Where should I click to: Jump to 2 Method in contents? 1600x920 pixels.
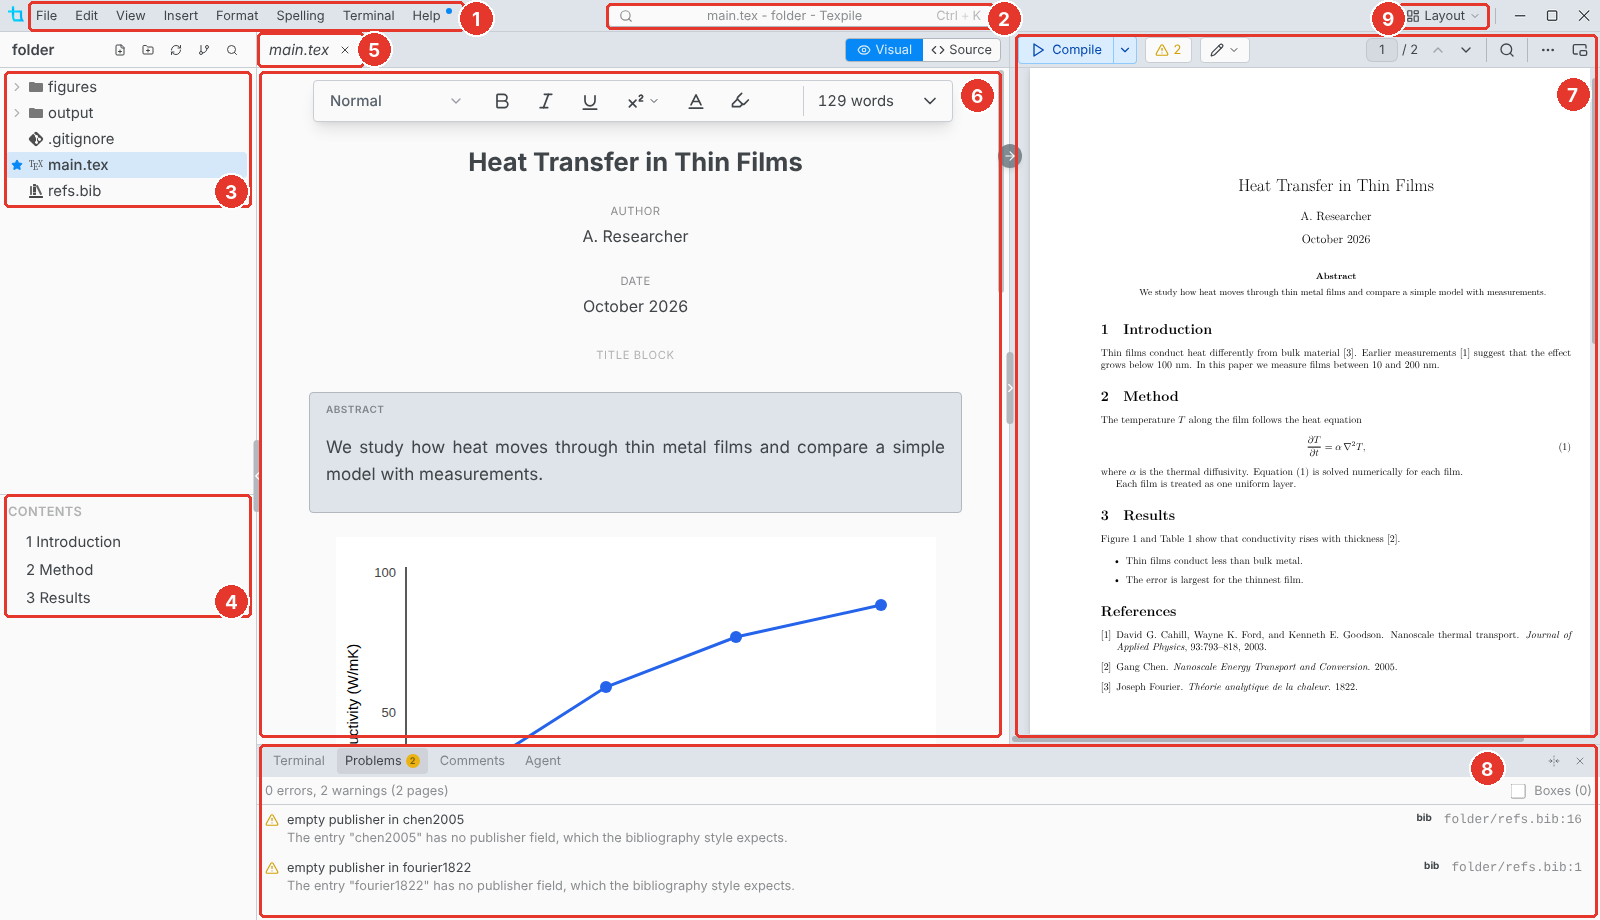pyautogui.click(x=60, y=570)
